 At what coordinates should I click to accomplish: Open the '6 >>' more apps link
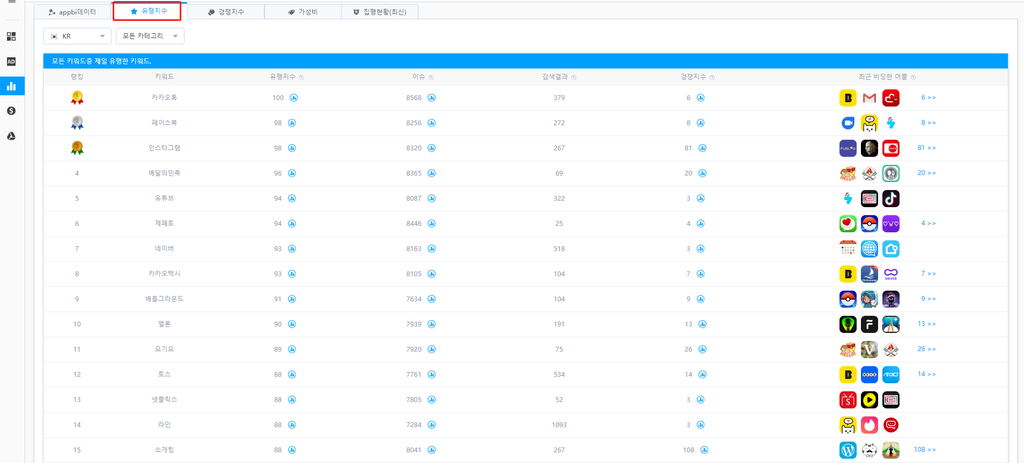pos(929,98)
